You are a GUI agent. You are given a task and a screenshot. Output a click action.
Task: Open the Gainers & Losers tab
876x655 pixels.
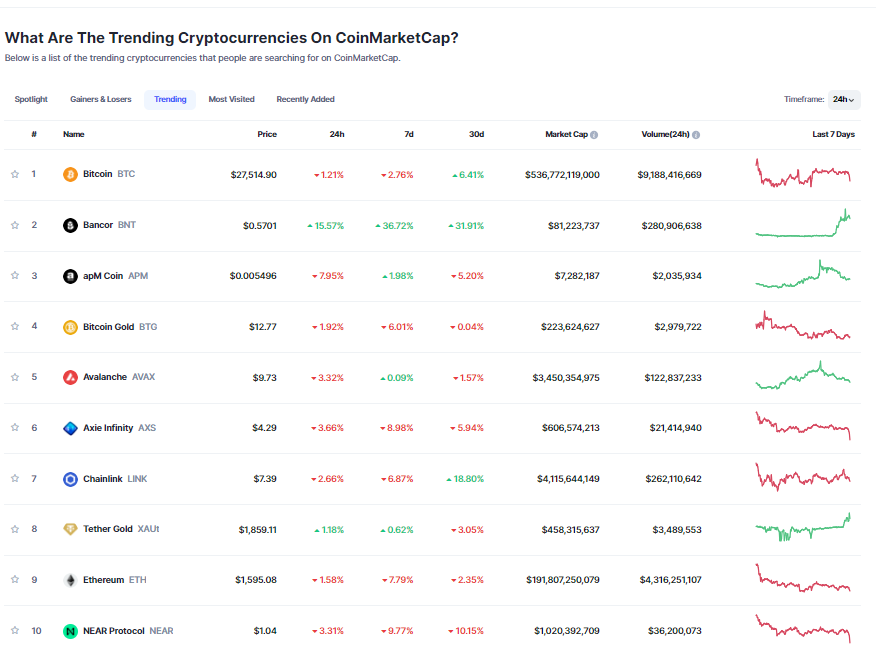[x=101, y=99]
